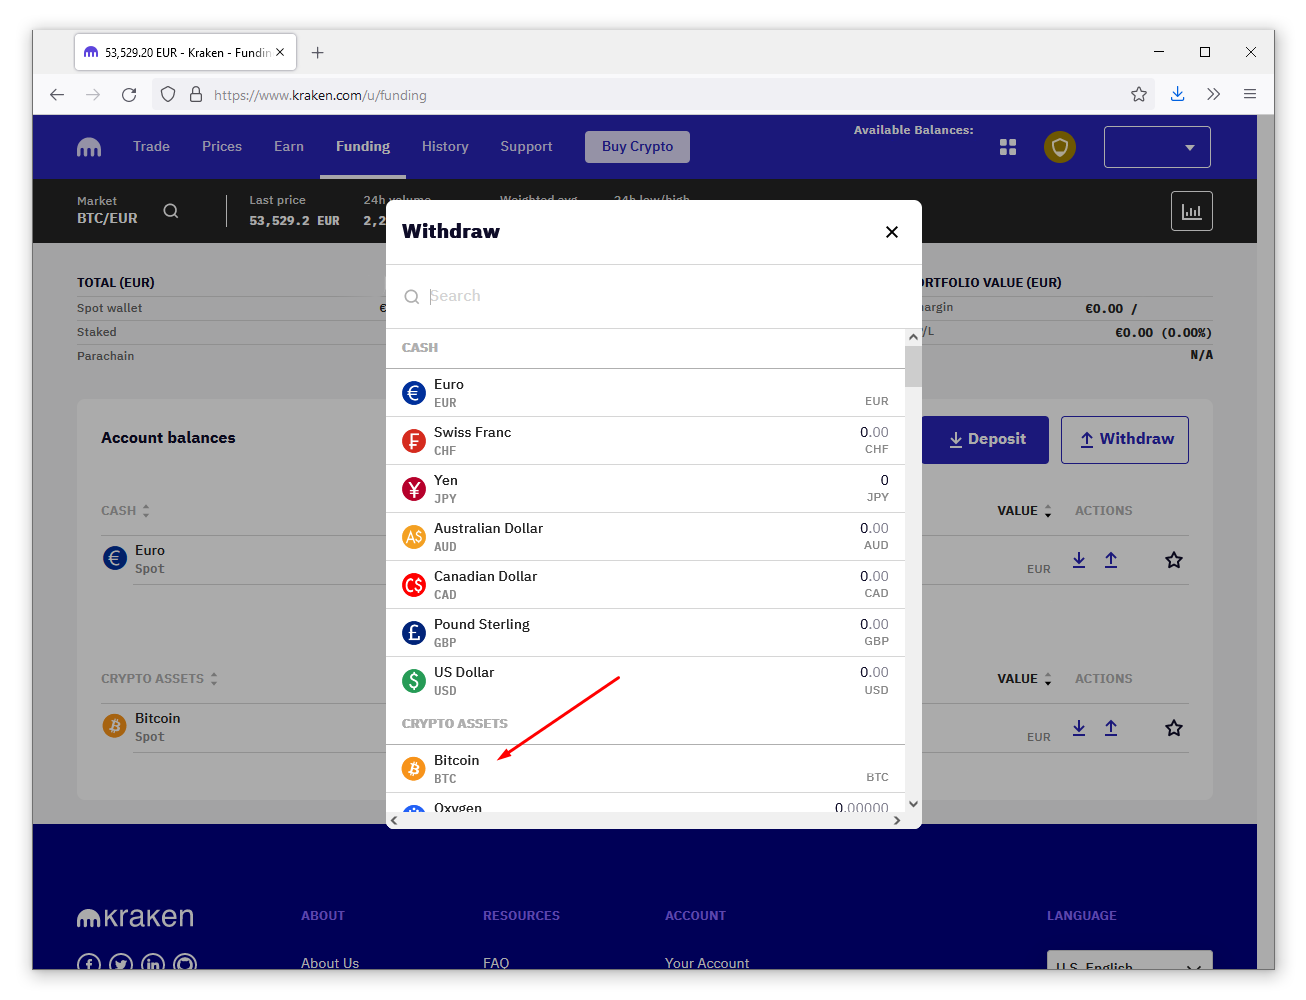
Task: Click the Withdraw button in Account balances
Action: [x=1125, y=440]
